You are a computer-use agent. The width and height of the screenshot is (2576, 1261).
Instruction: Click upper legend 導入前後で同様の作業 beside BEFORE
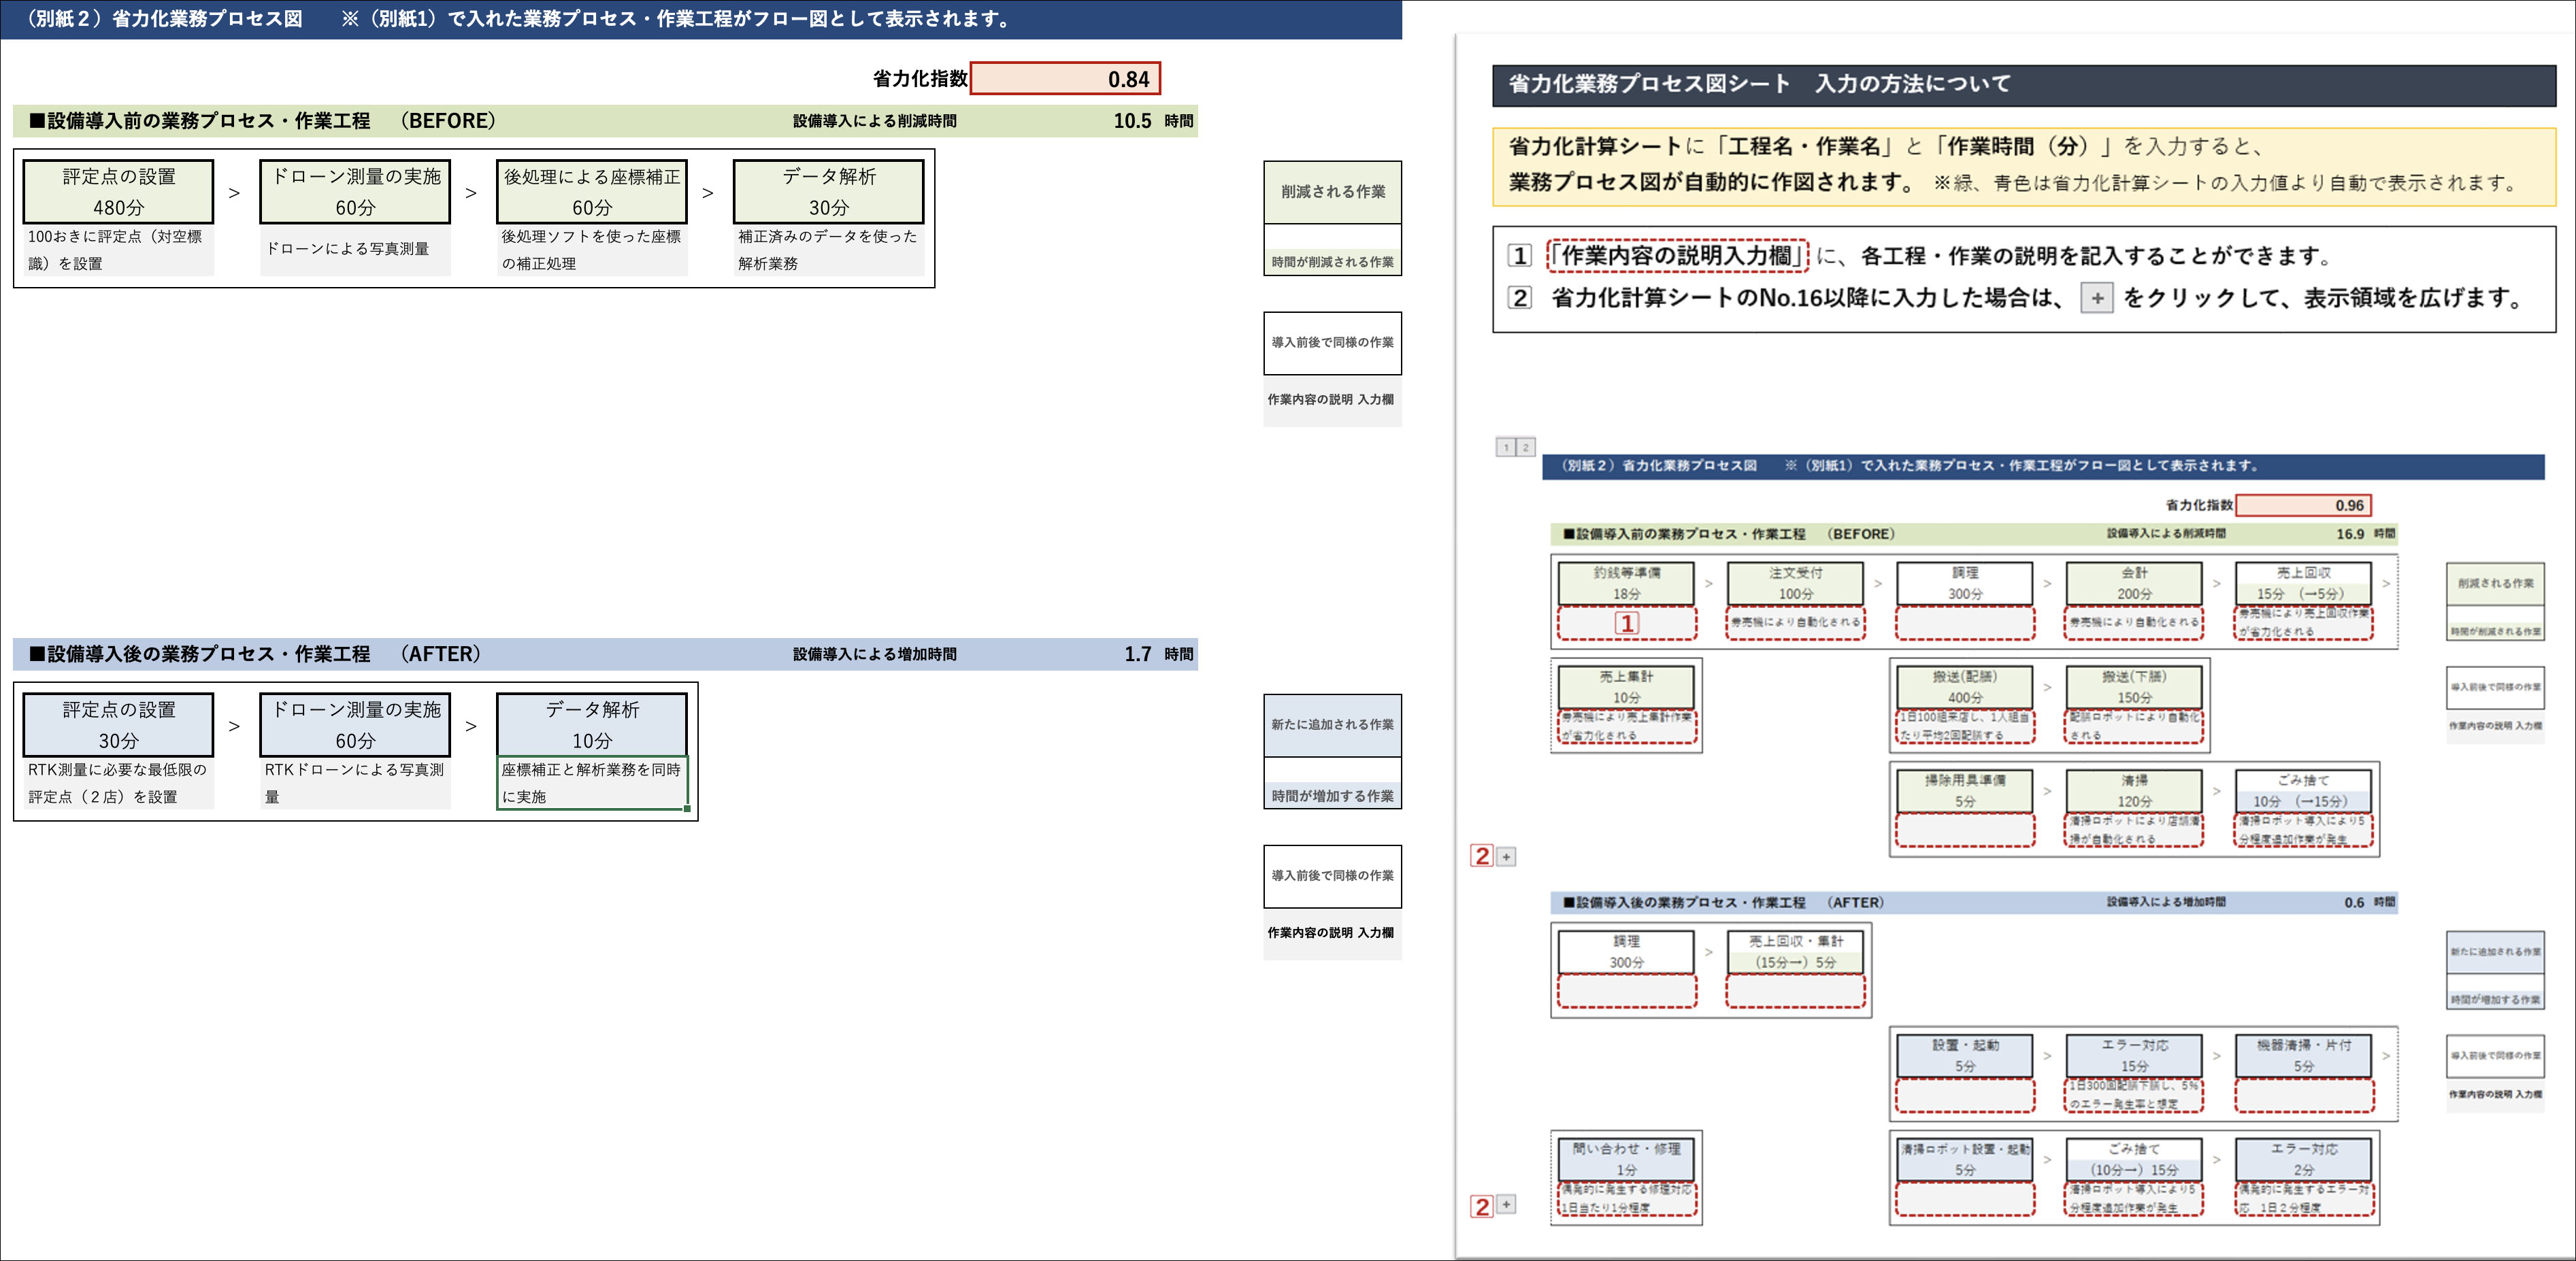click(x=1332, y=343)
